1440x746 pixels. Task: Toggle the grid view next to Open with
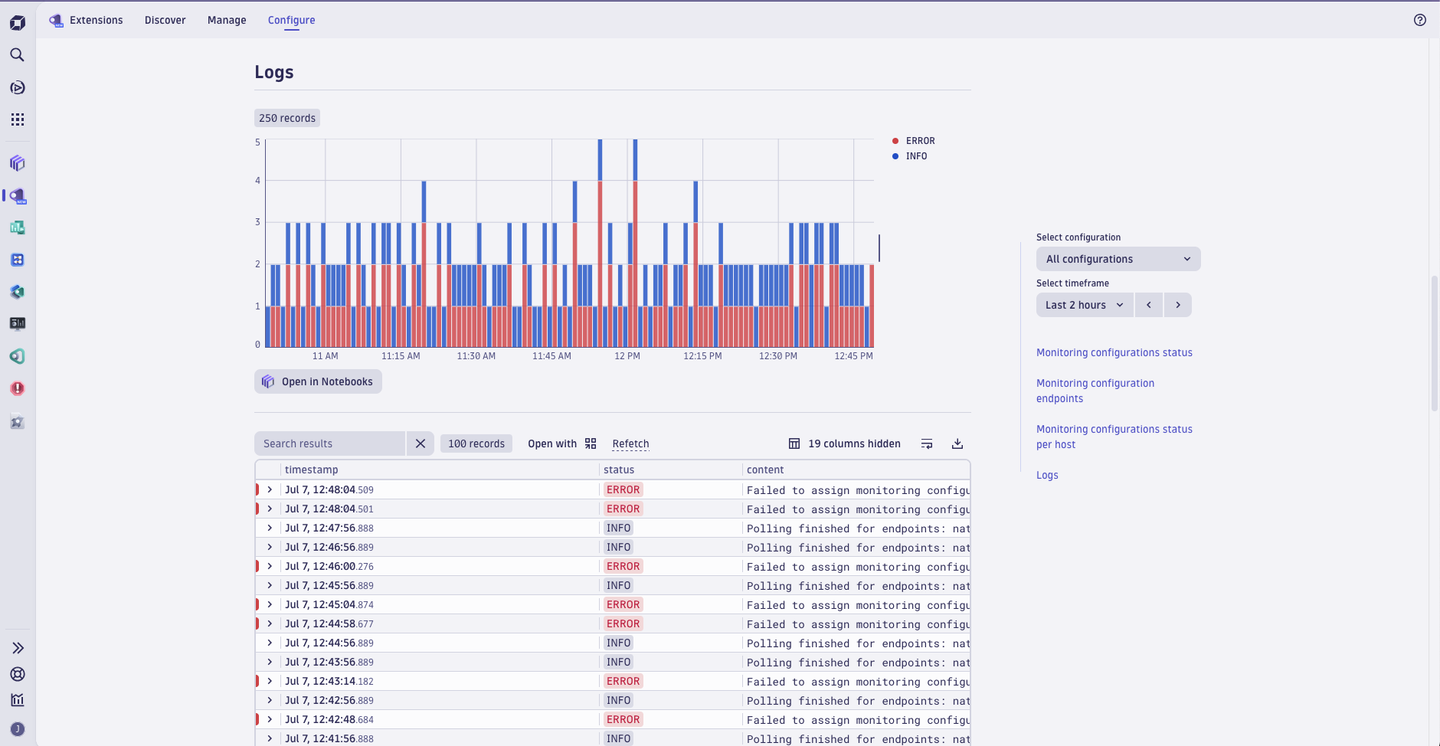pos(589,443)
